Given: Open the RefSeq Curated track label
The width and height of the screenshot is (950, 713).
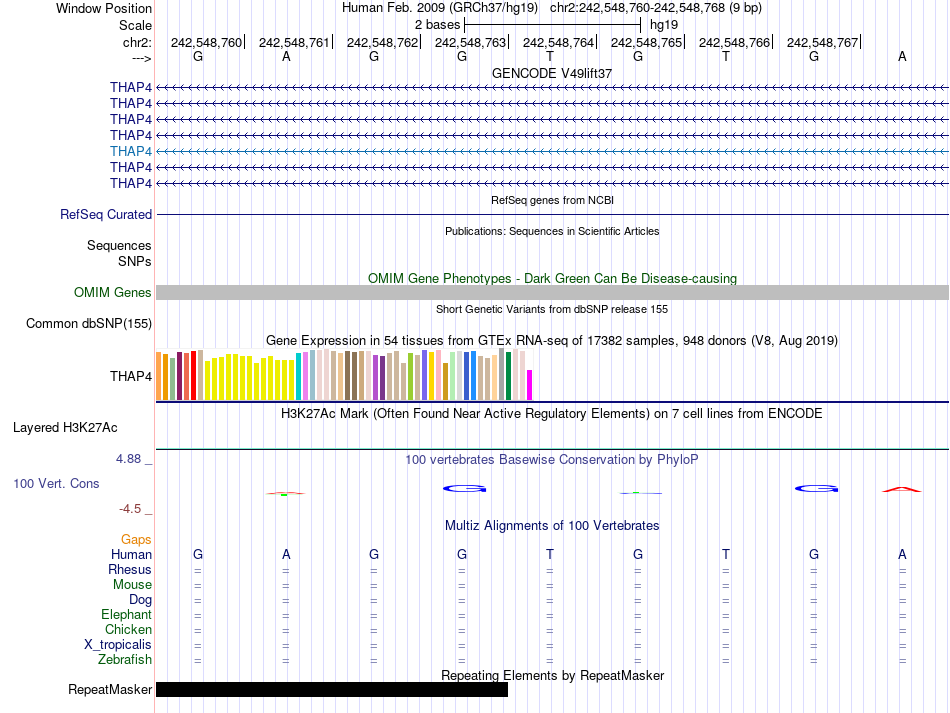Looking at the screenshot, I should click(x=106, y=214).
